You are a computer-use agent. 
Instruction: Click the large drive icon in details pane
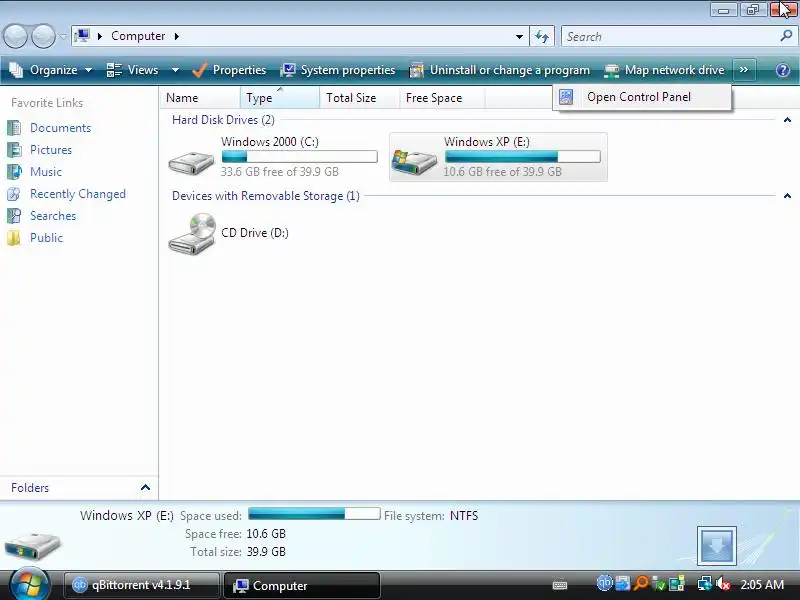32,546
